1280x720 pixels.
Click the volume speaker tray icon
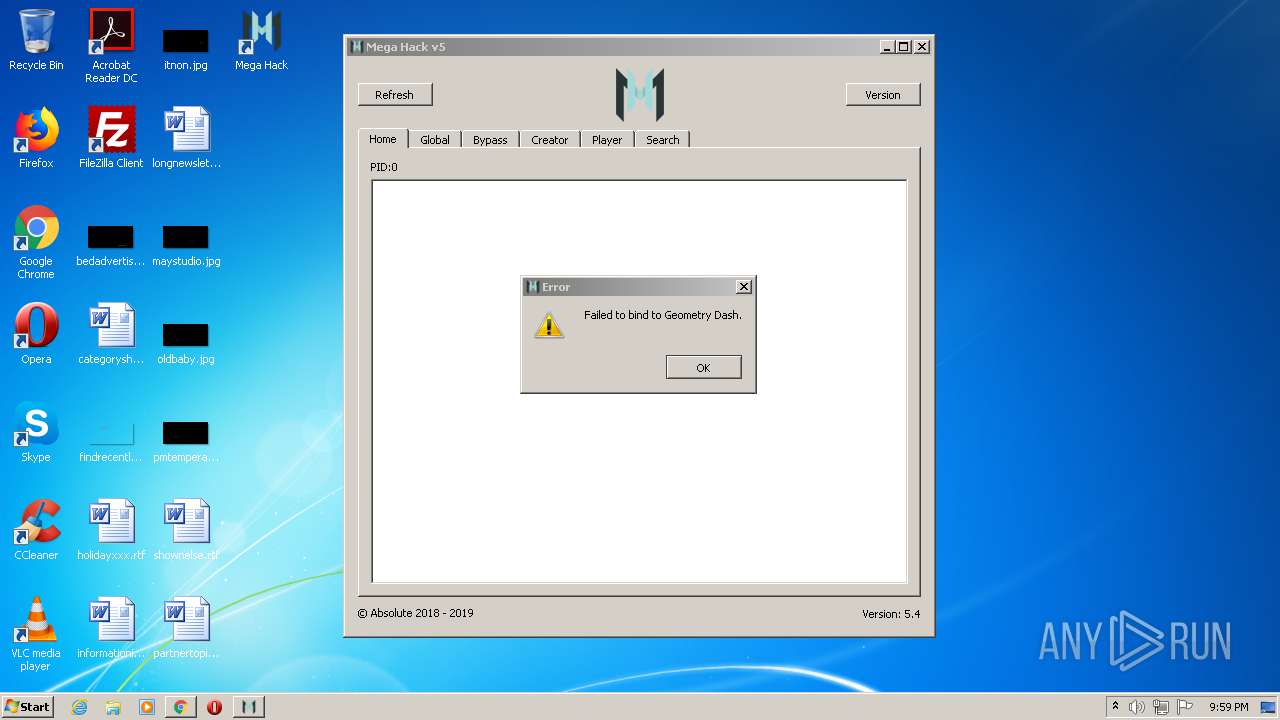coord(1137,707)
